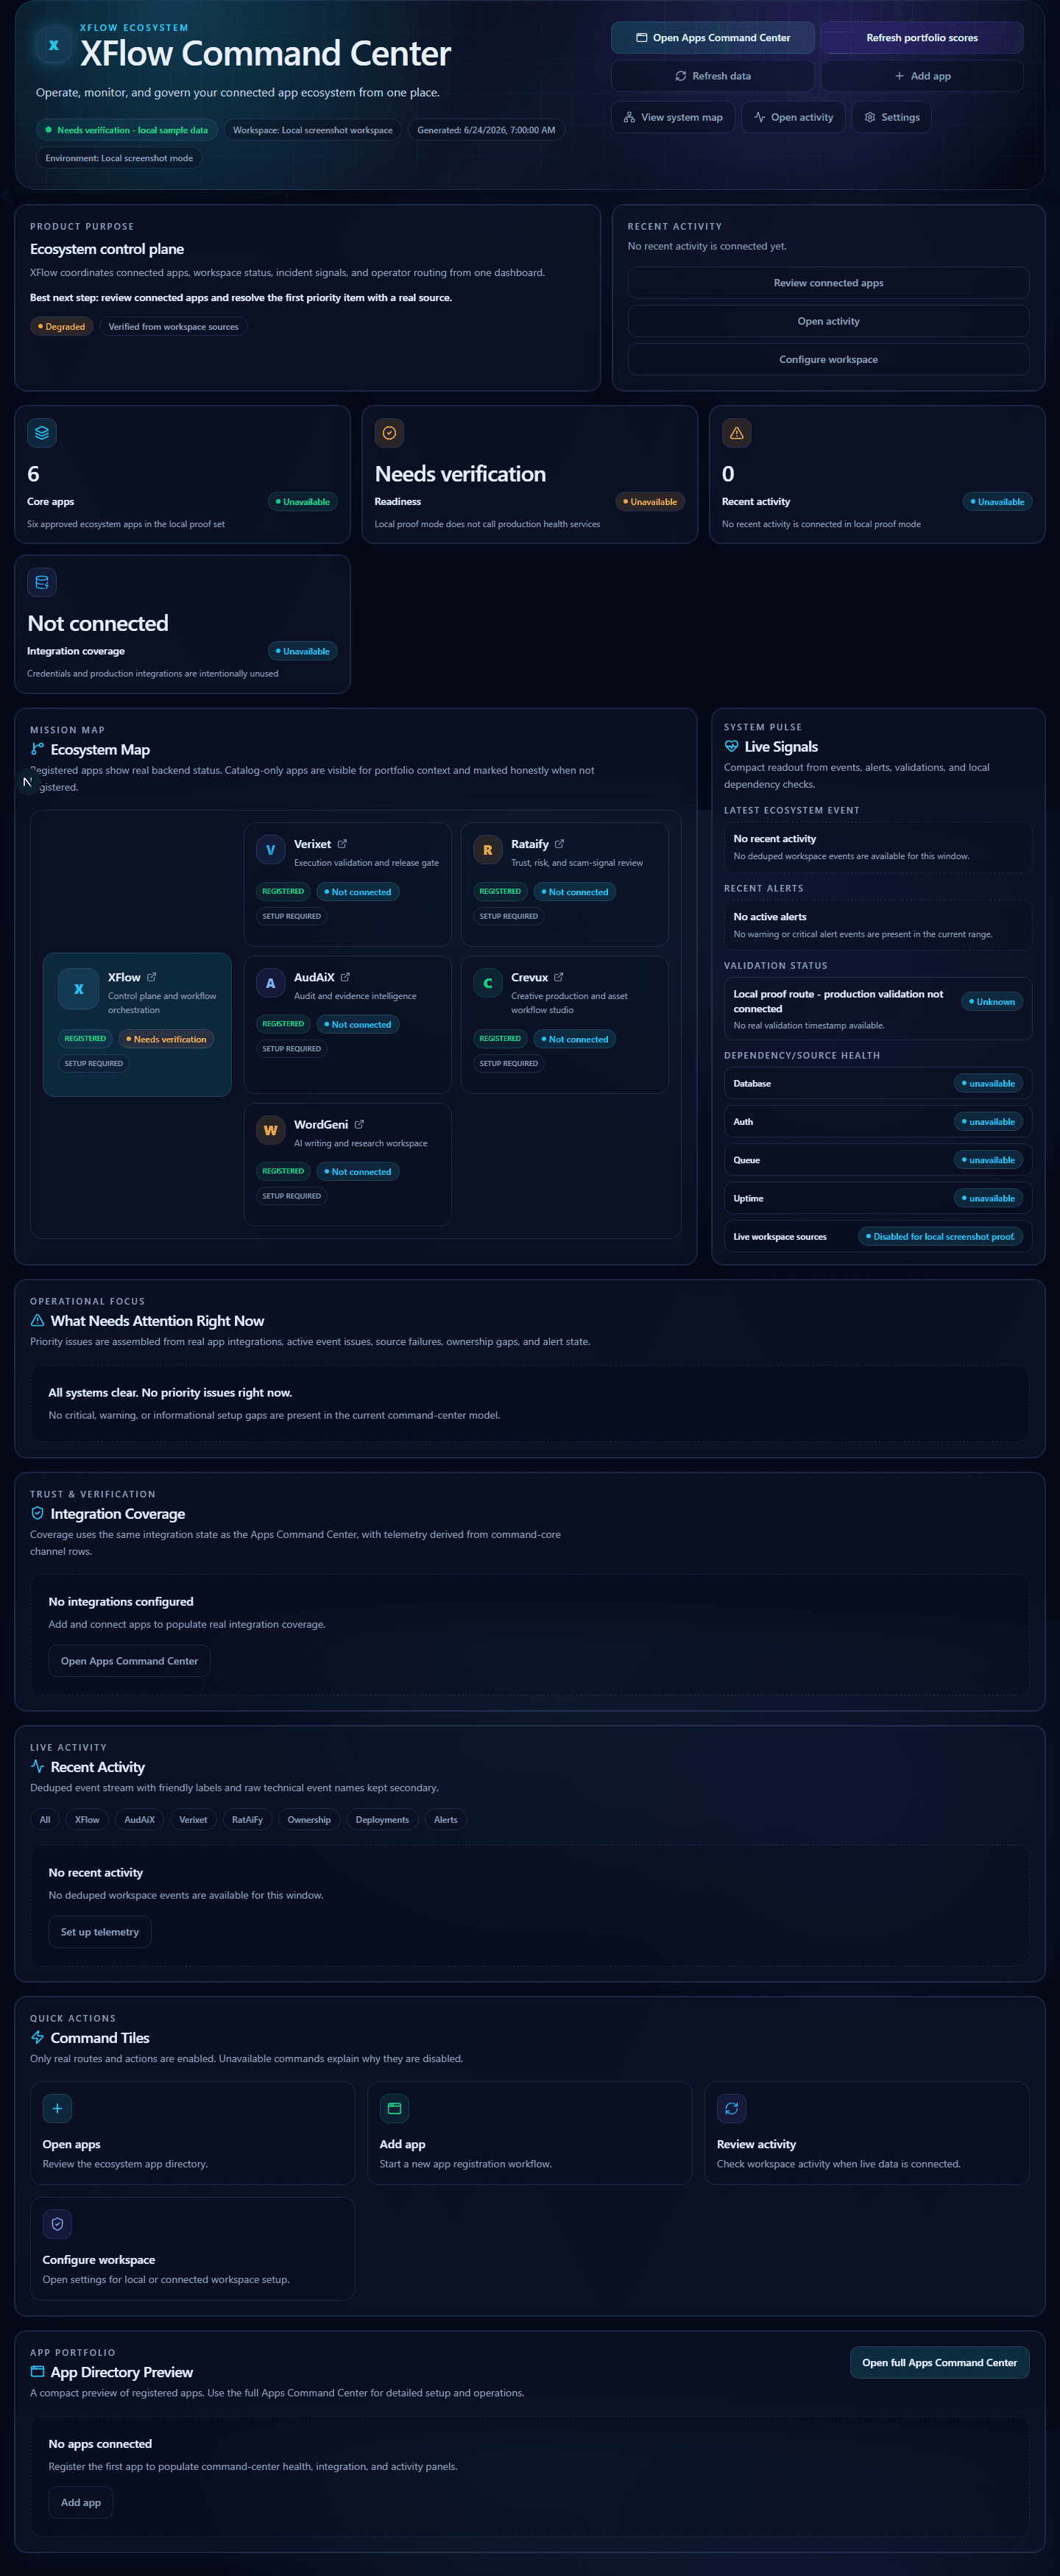The width and height of the screenshot is (1060, 2576).
Task: Filter recent activity by Deployments
Action: 382,1820
